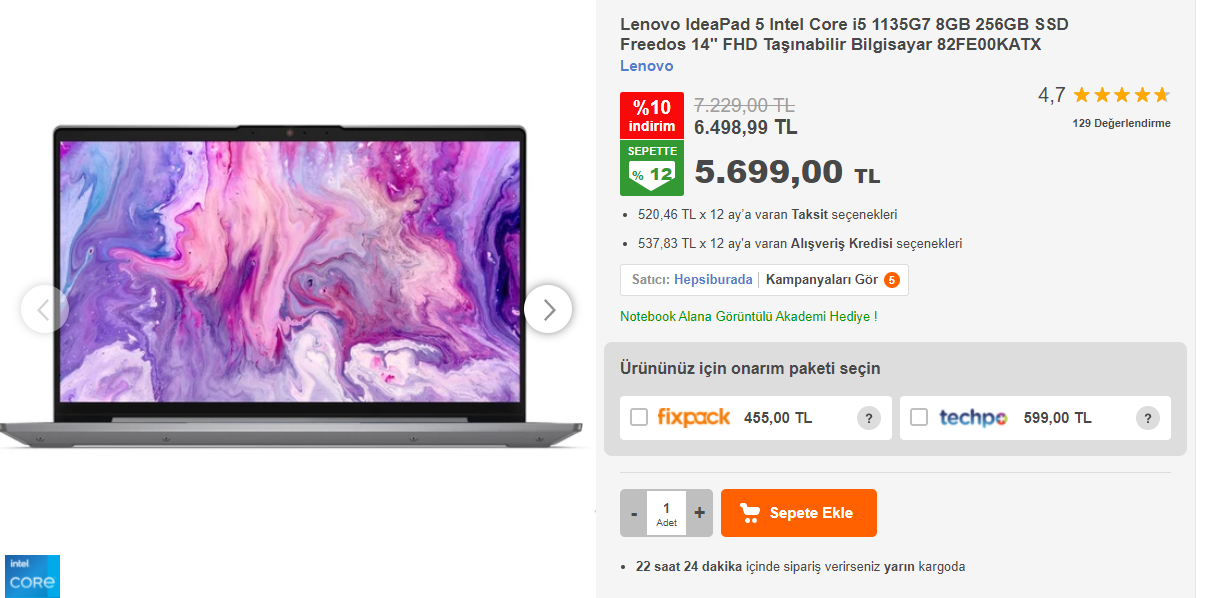Open the 129 Değerlendirme reviews link
Screen dimensions: 1209x598
click(x=1121, y=123)
